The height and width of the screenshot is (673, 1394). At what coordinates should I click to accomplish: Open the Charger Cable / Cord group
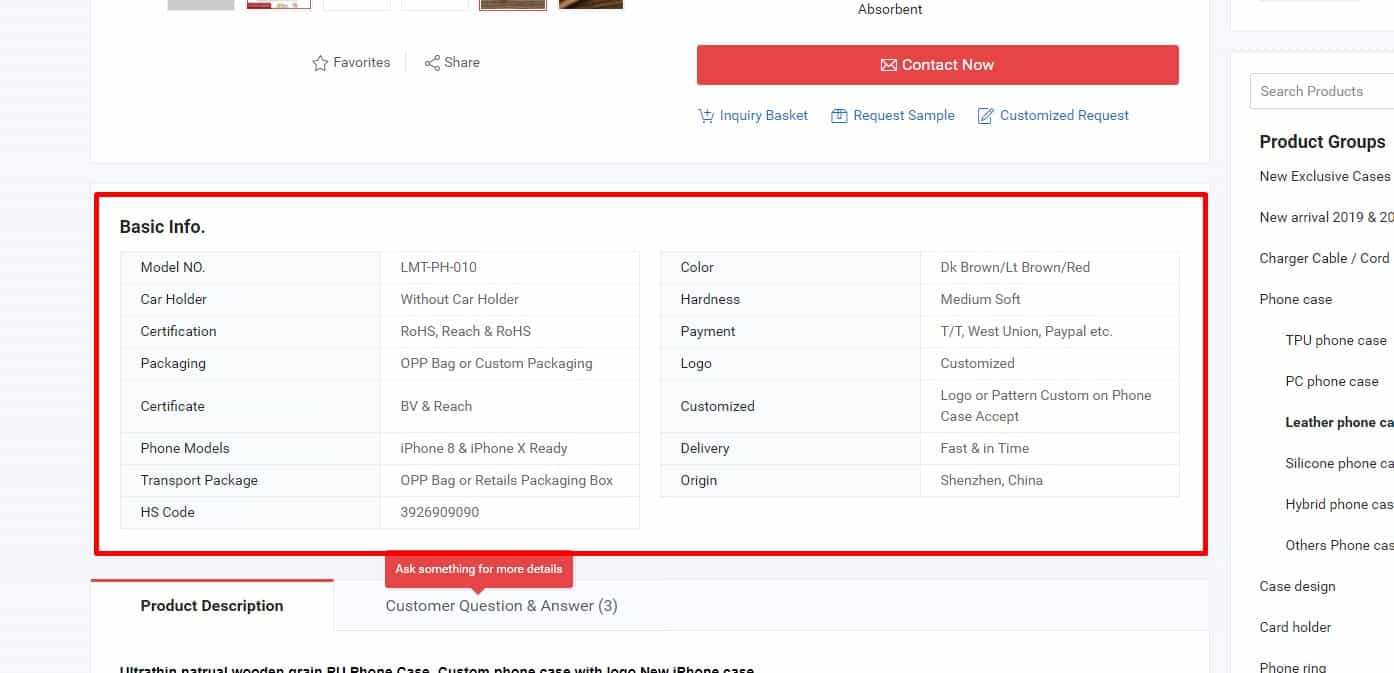pos(1324,258)
